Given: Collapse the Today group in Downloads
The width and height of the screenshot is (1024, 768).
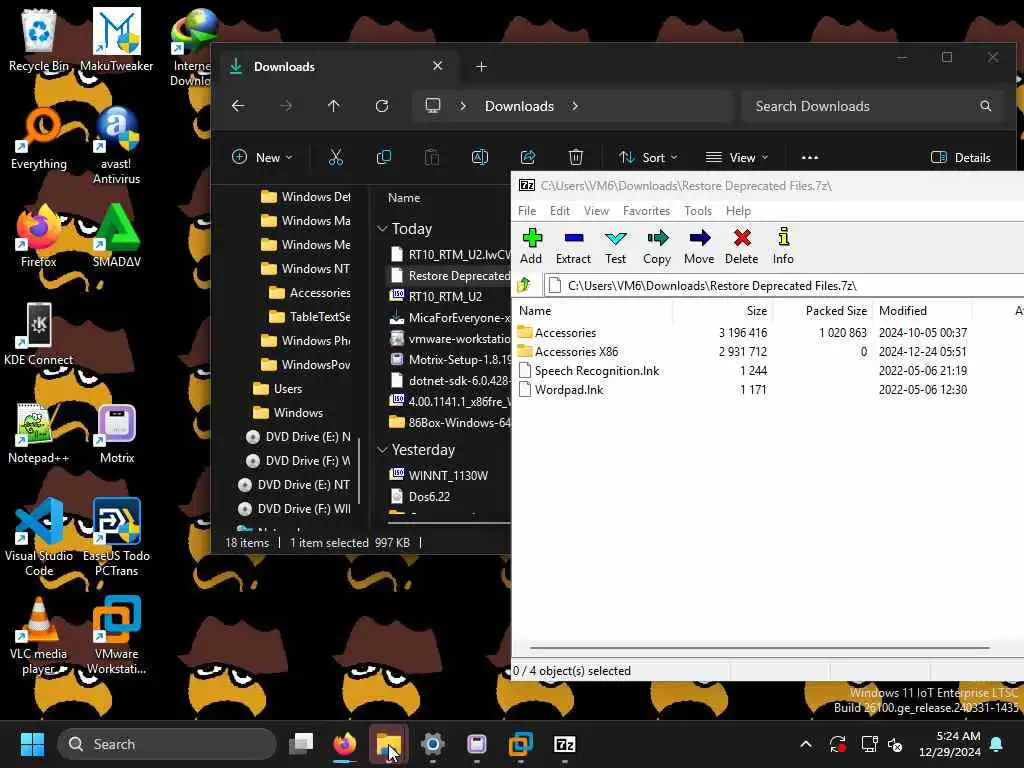Looking at the screenshot, I should point(383,229).
